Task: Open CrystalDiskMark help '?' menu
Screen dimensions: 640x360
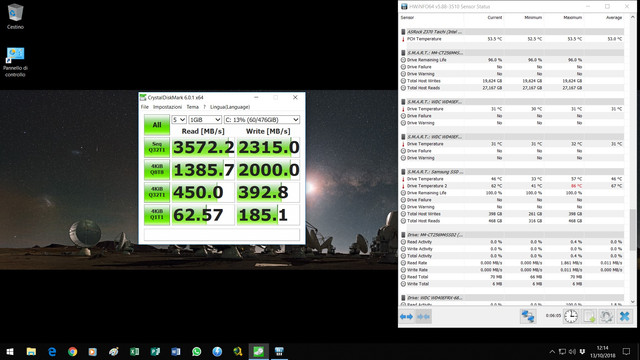Action: pyautogui.click(x=204, y=107)
